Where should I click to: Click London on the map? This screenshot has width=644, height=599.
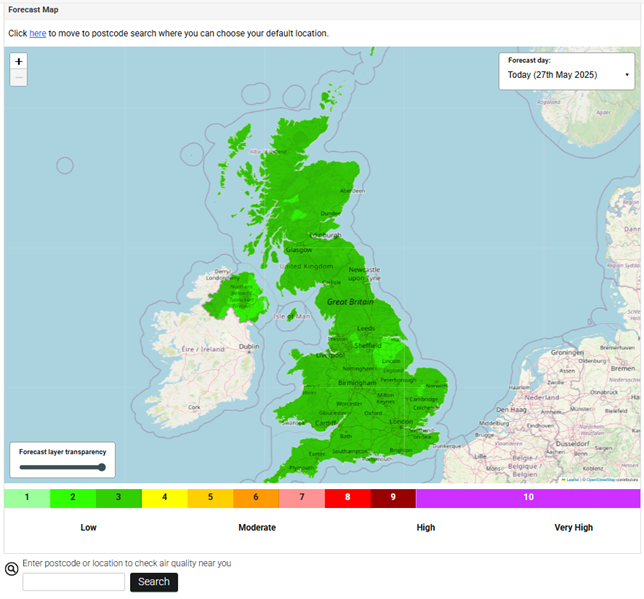coord(401,422)
